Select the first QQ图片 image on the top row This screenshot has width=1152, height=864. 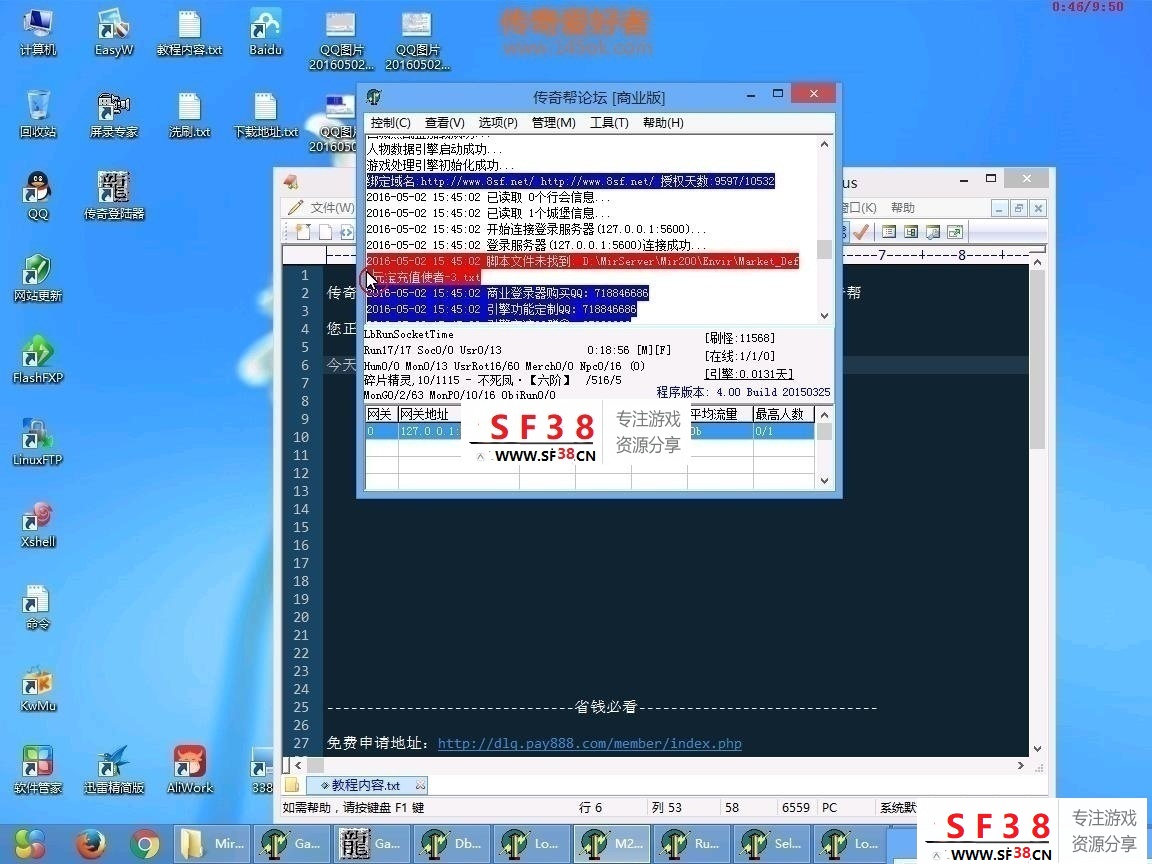(x=341, y=40)
